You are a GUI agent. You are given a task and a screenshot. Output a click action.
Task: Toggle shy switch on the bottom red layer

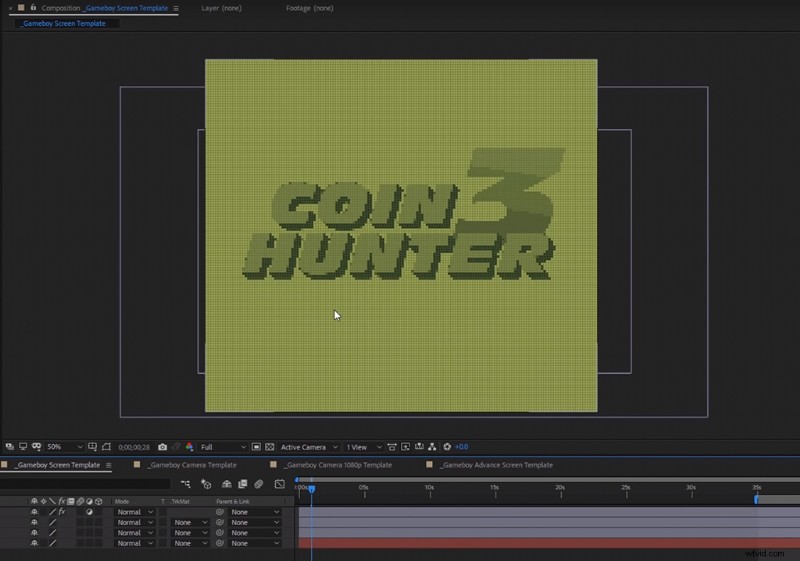[x=34, y=543]
